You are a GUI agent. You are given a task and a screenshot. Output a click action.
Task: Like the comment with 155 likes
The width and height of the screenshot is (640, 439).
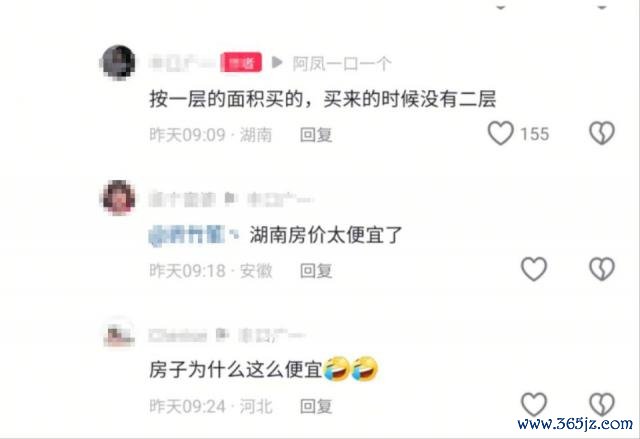click(500, 133)
